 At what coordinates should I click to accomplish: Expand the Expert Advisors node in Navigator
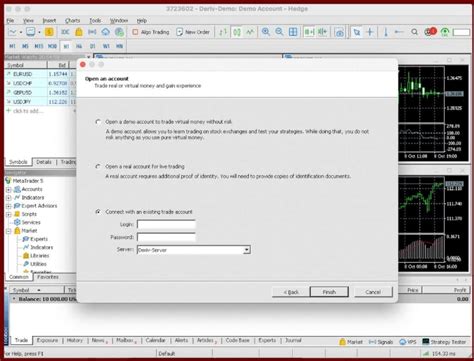coord(9,206)
